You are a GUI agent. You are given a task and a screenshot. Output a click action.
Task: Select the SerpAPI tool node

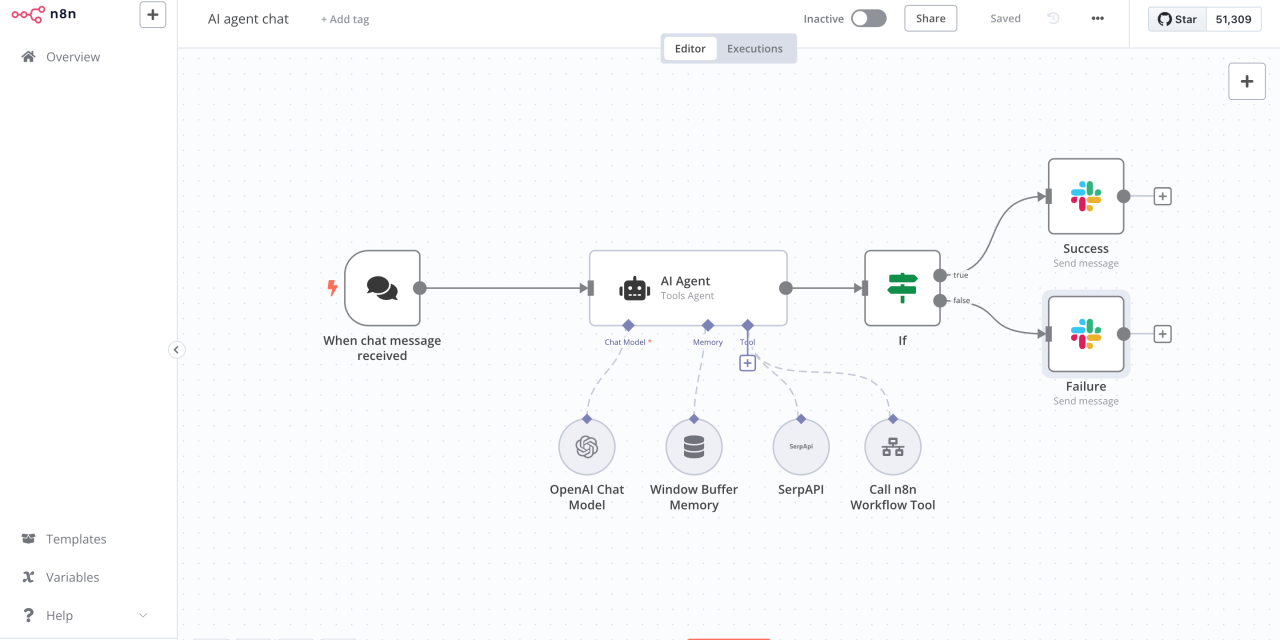point(800,446)
